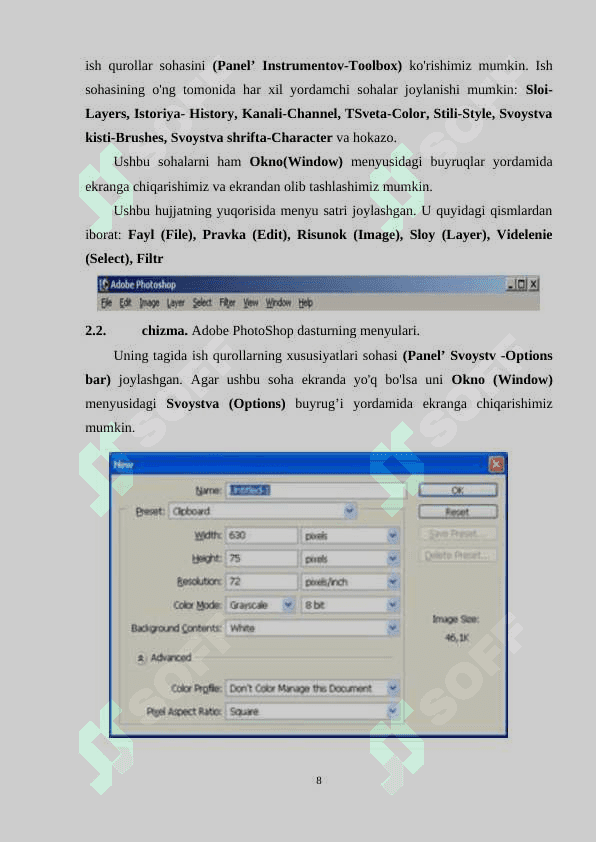596x842 pixels.
Task: Click the Image Size value 46,1K
Action: (x=457, y=638)
